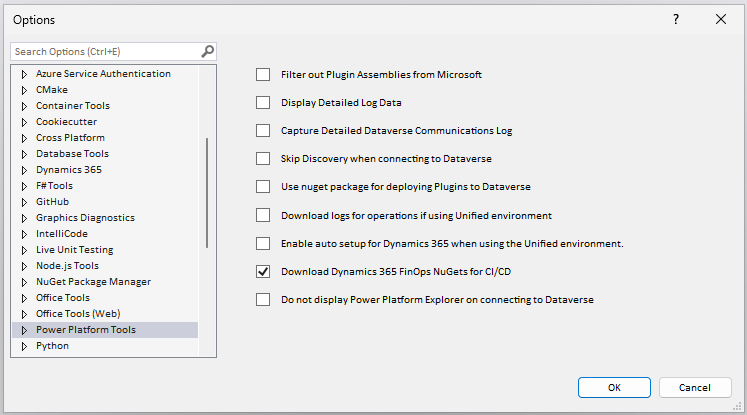Enable Capture Detailed Dataverse Communications Log
The image size is (747, 415).
(263, 131)
